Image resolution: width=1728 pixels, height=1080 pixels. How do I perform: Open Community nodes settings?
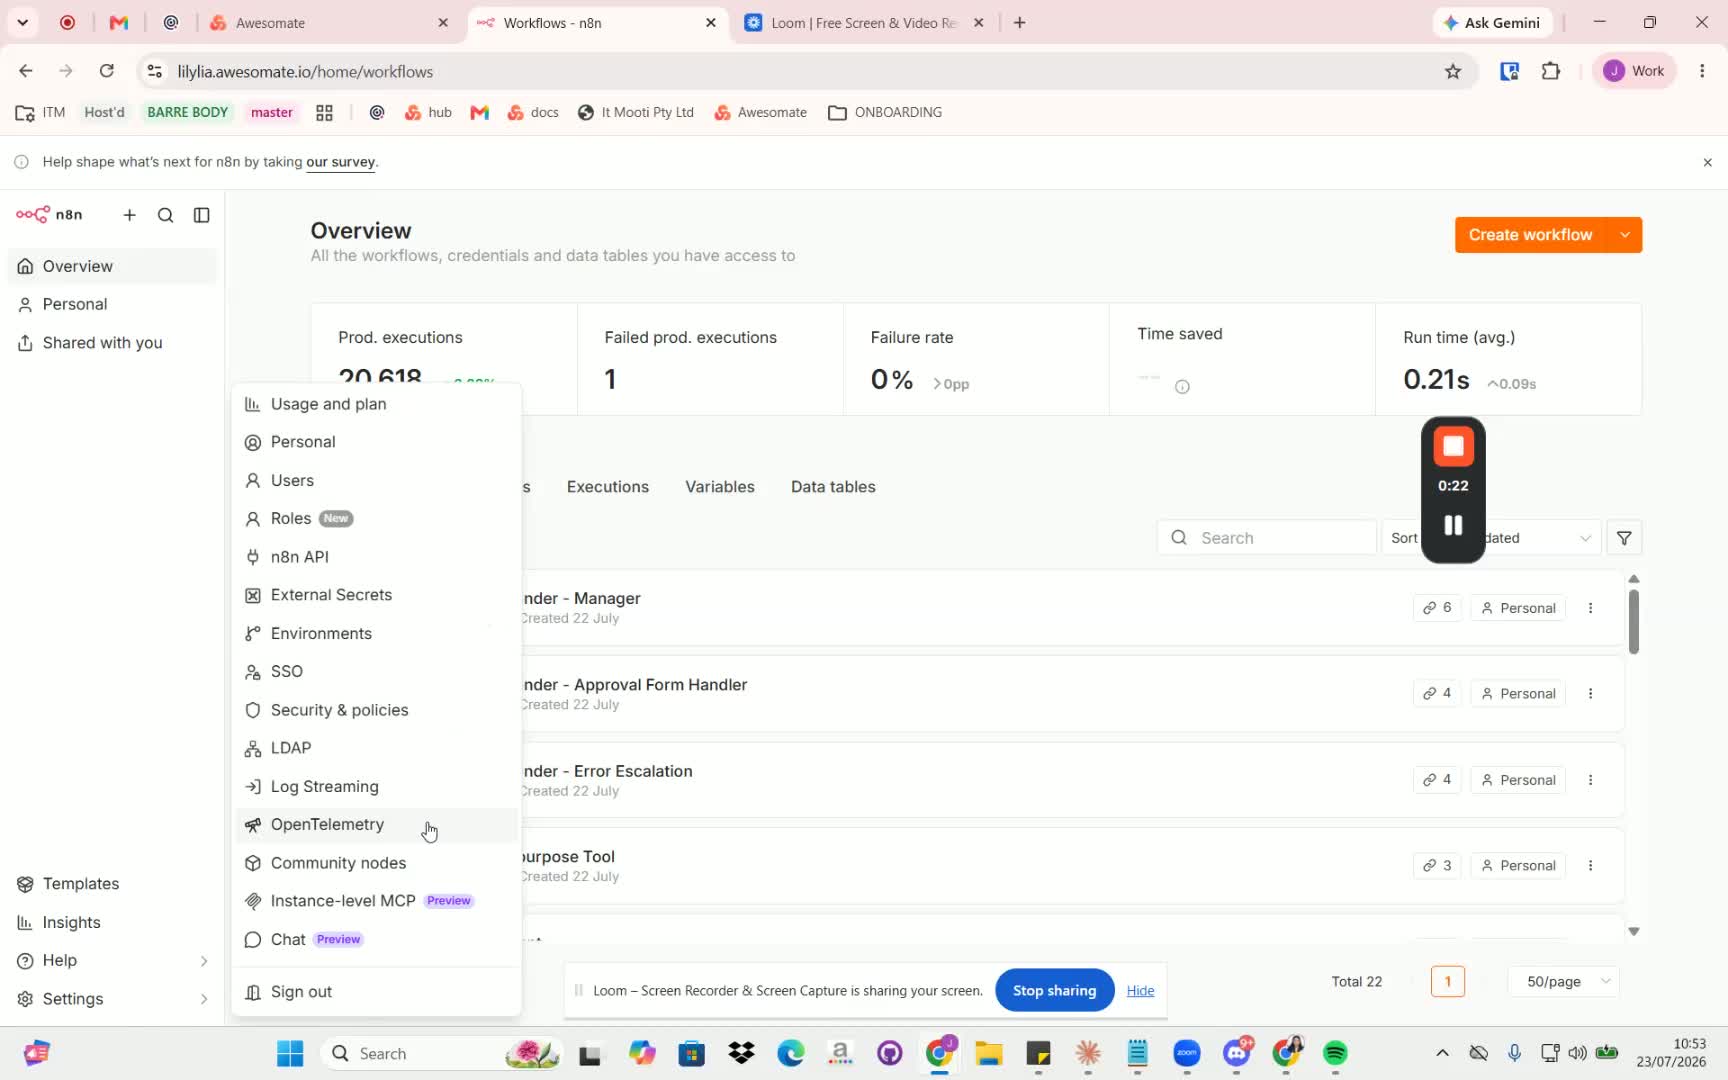click(x=376, y=863)
